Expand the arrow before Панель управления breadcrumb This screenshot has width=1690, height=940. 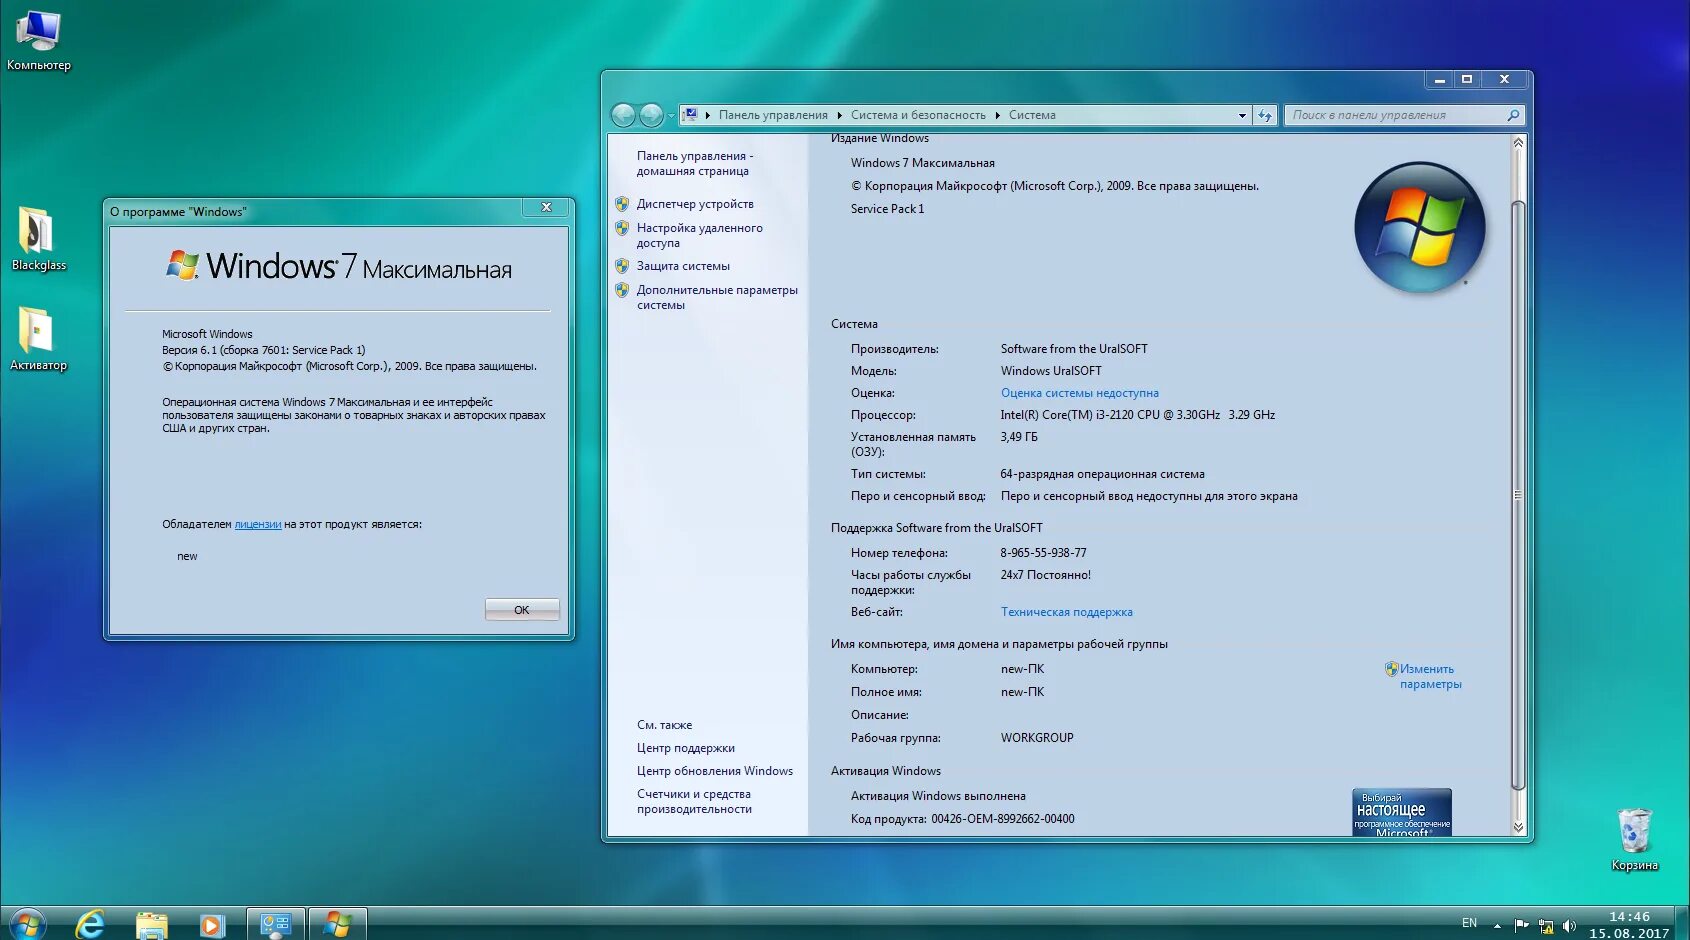(x=708, y=115)
